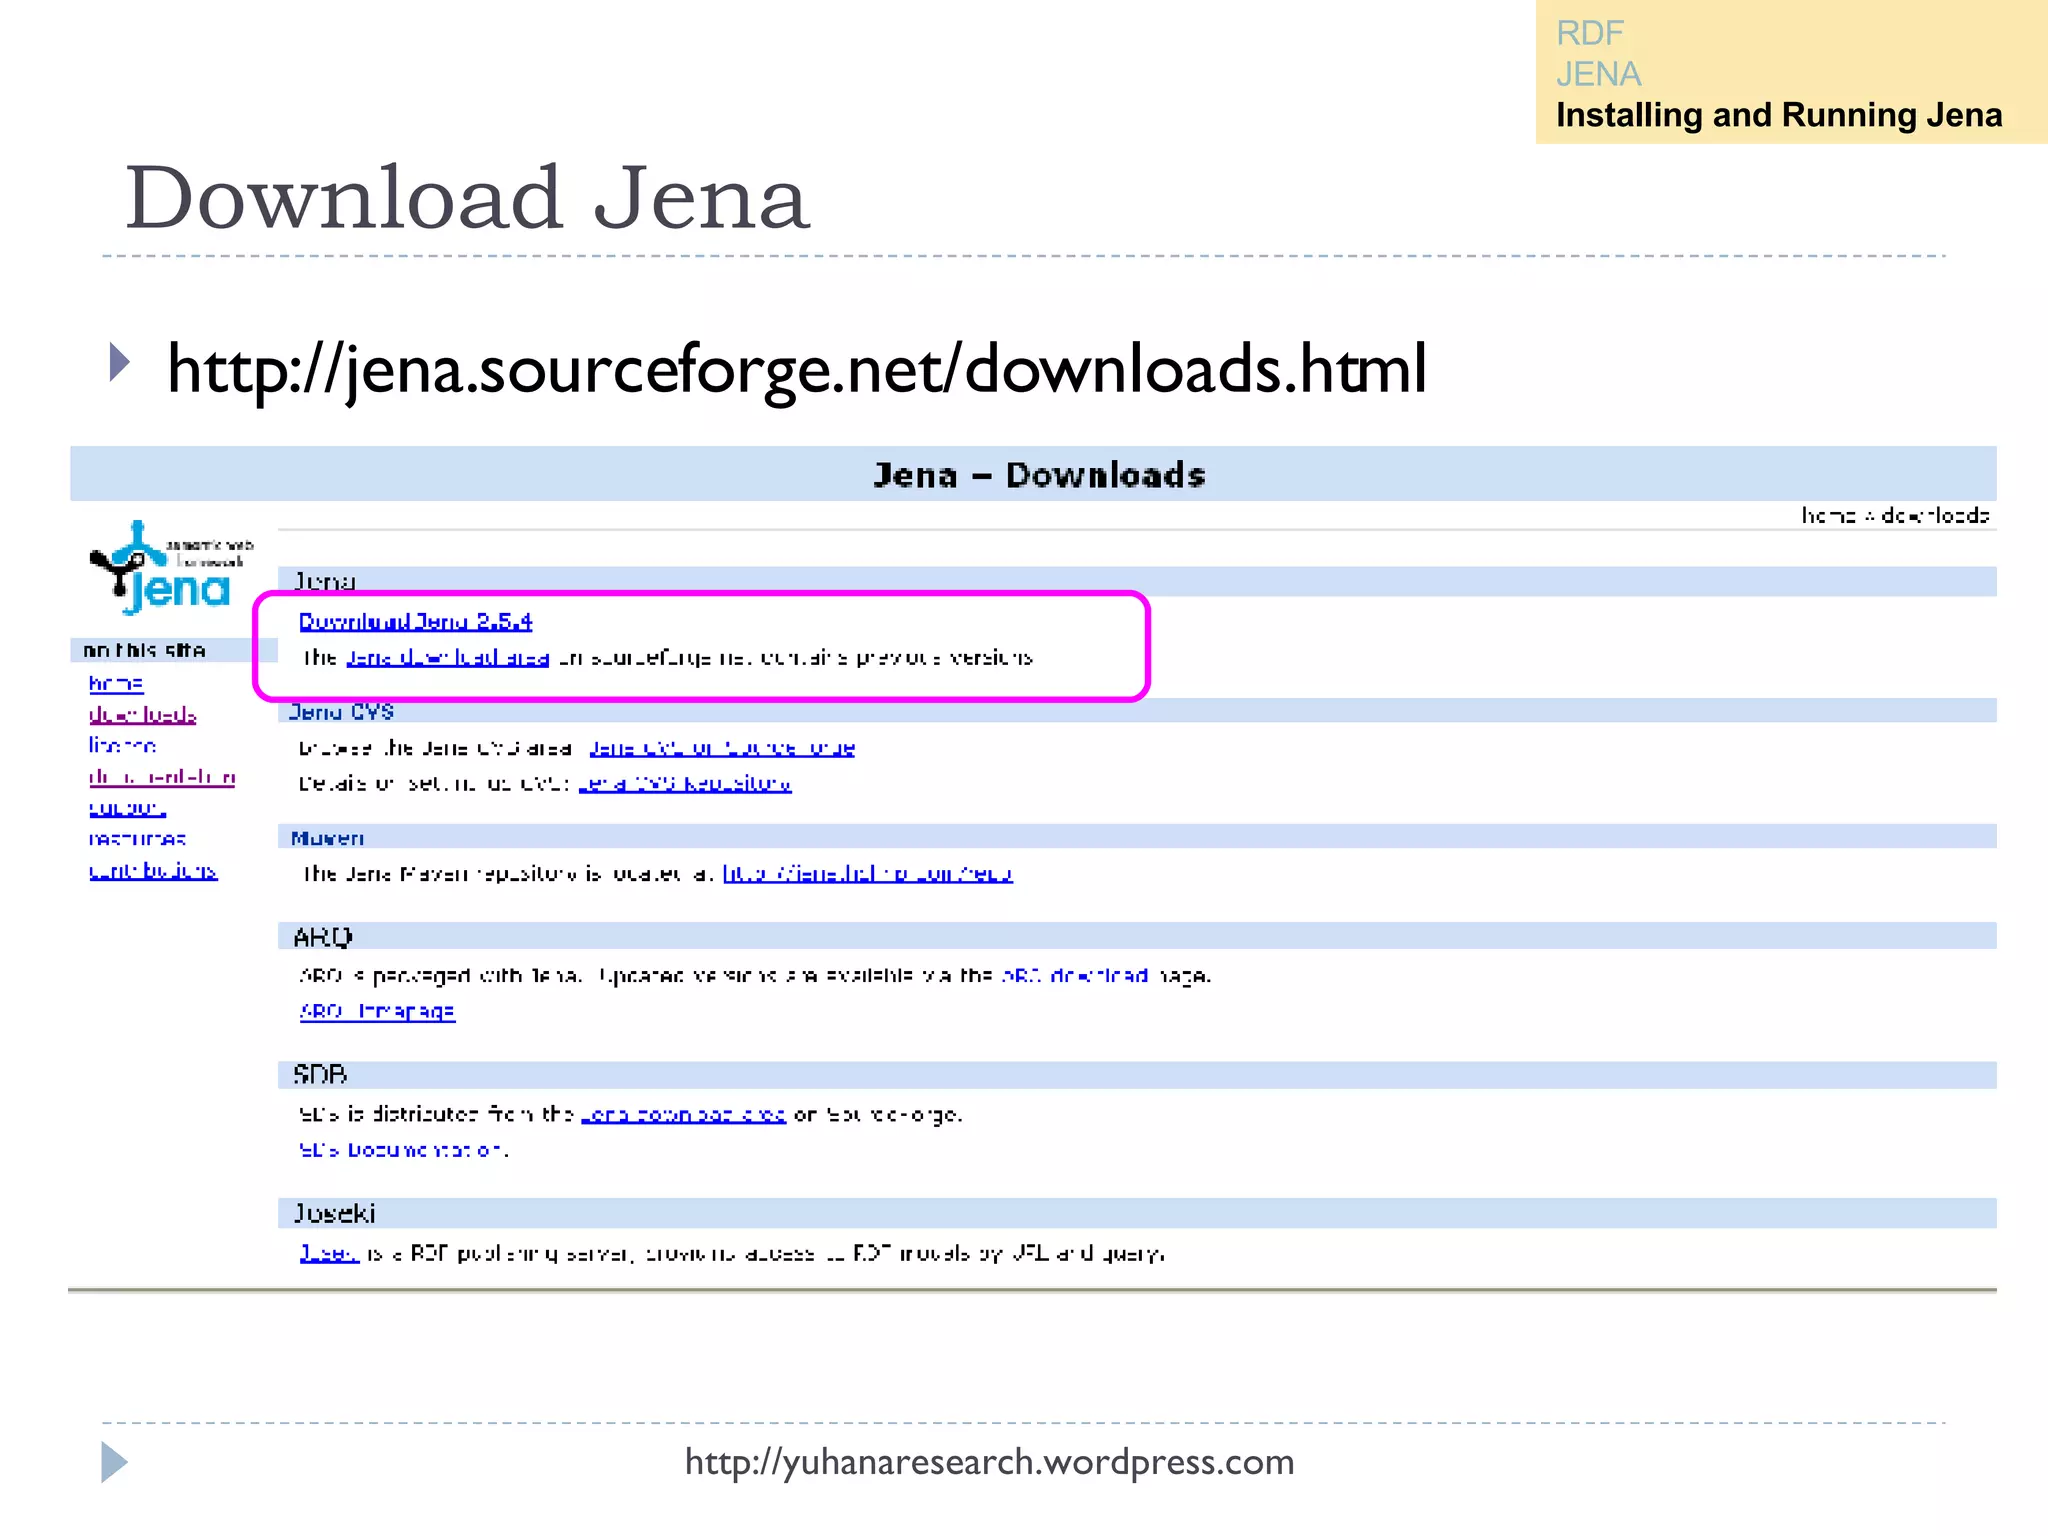
Task: Open the home link in the sidebar
Action: click(116, 684)
